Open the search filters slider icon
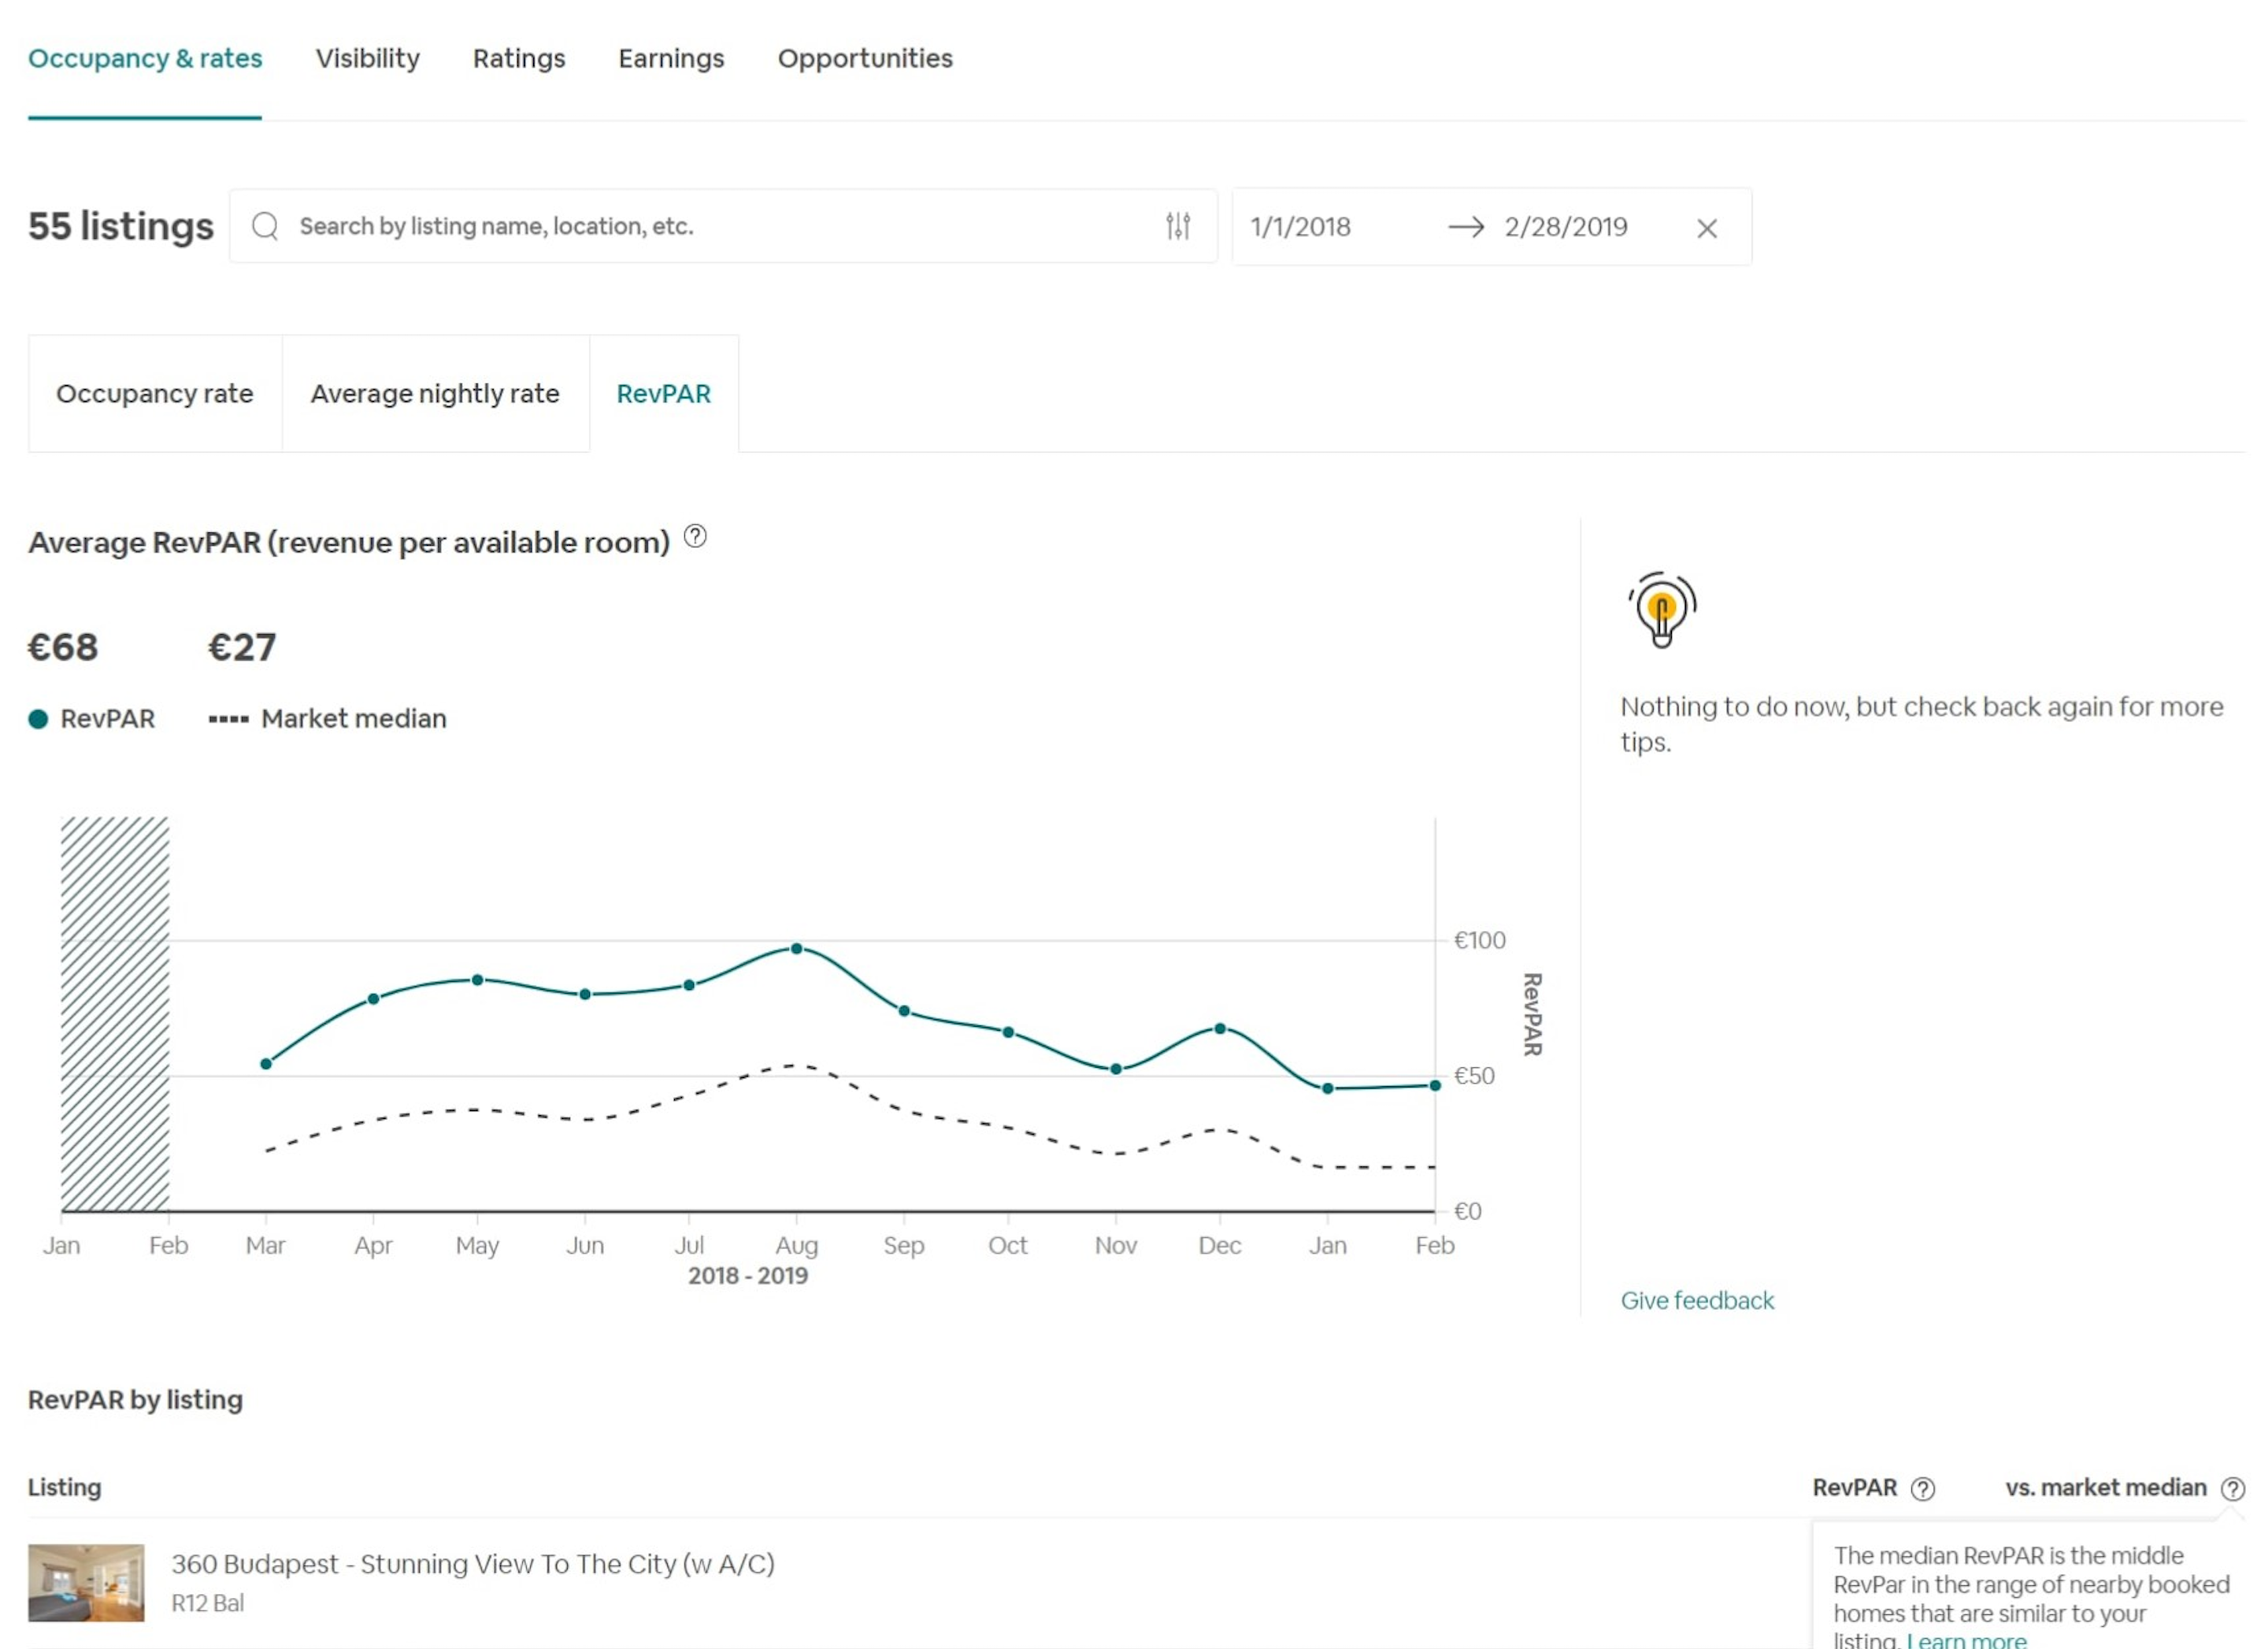Image resolution: width=2268 pixels, height=1649 pixels. pyautogui.click(x=1178, y=226)
